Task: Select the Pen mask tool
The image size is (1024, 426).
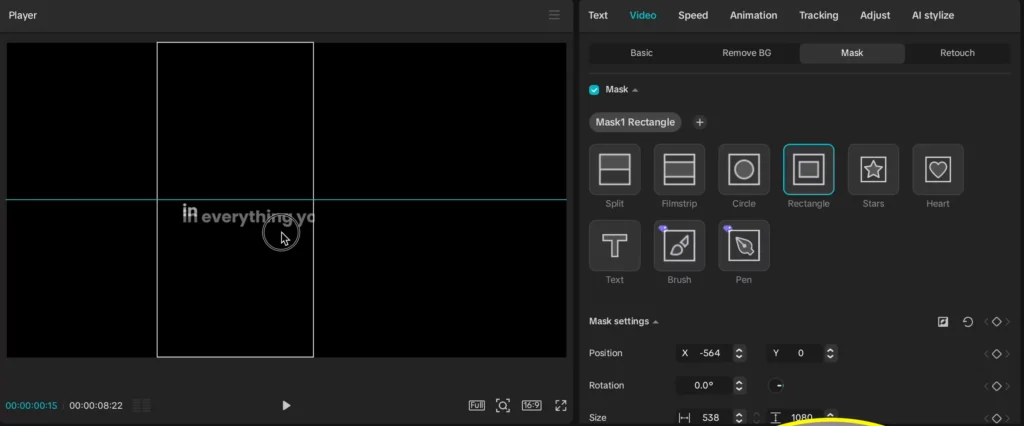Action: [744, 246]
